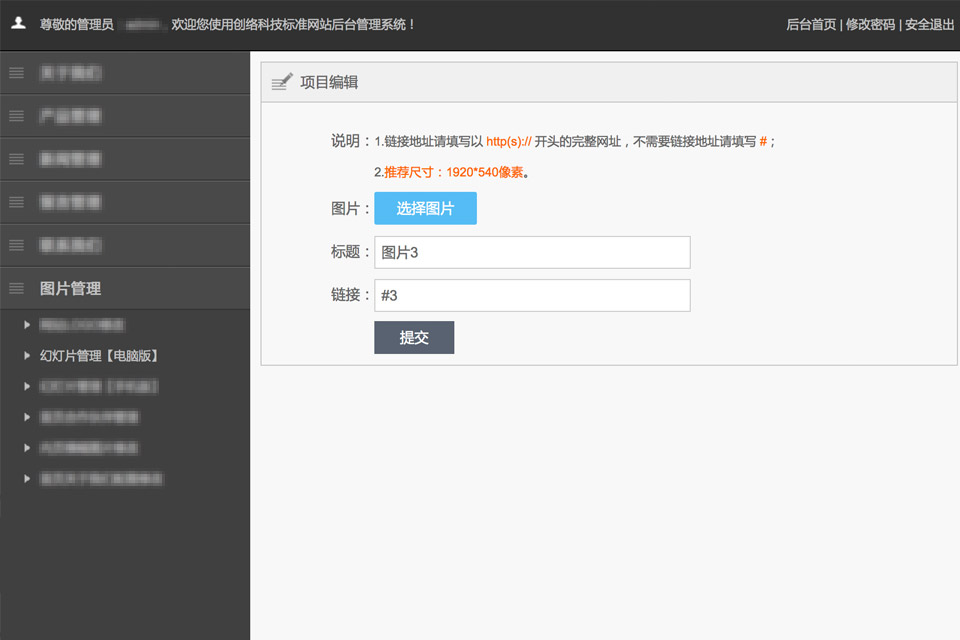
Task: Click the hamburger icon next to 图片管理
Action: [16, 288]
